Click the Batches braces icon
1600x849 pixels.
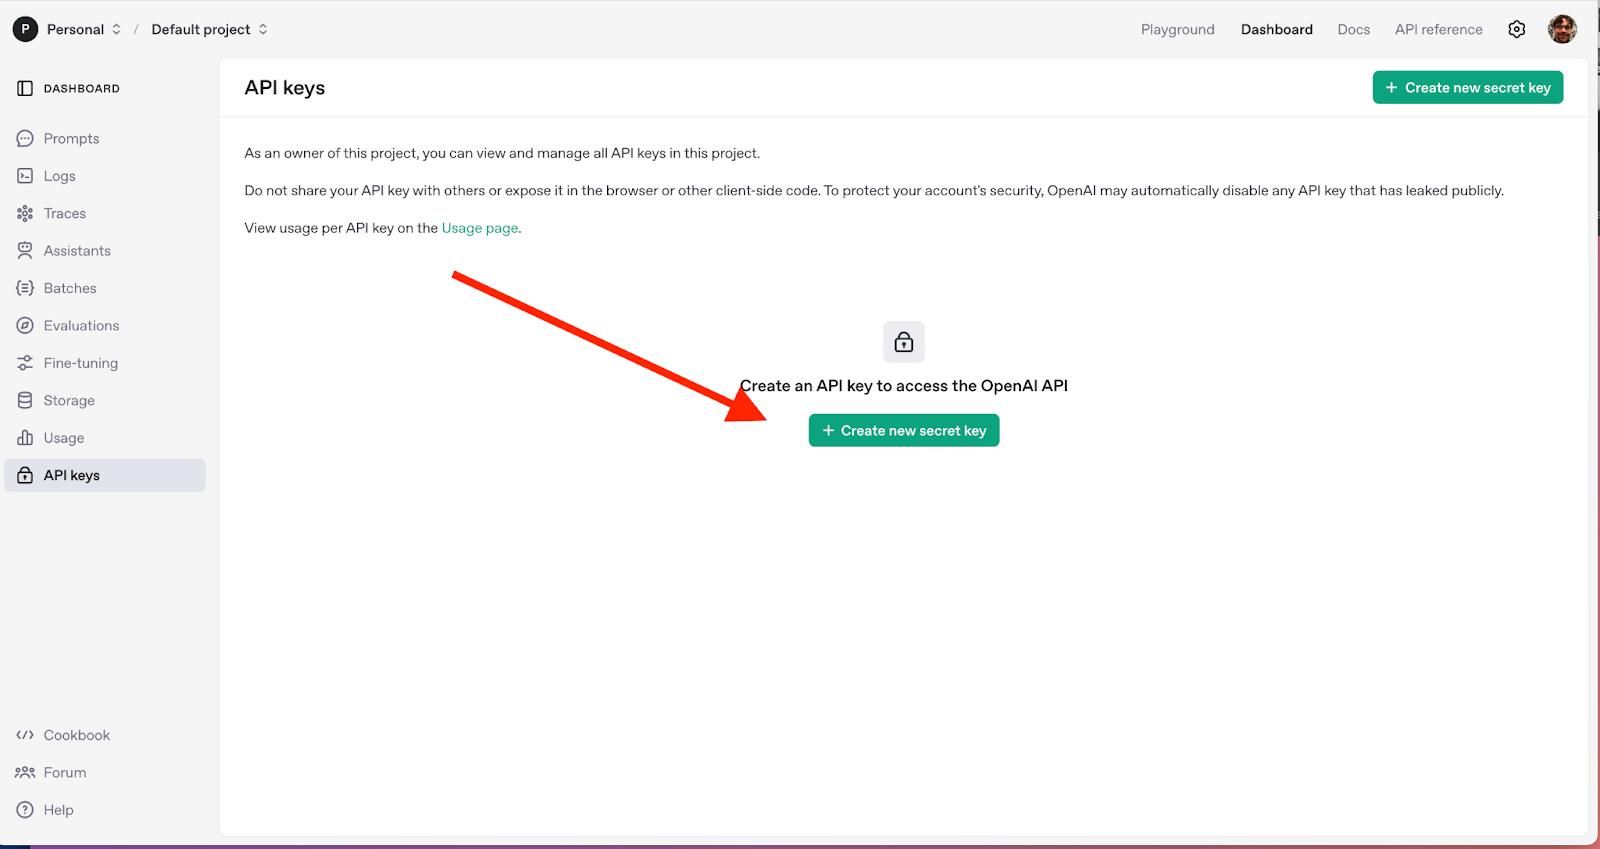click(25, 288)
